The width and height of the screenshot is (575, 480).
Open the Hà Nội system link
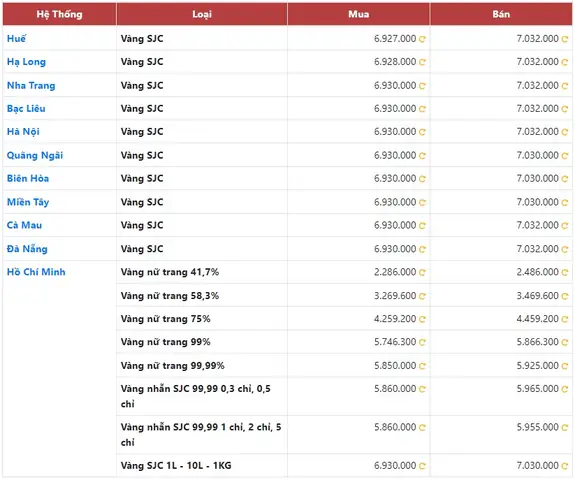(x=23, y=132)
